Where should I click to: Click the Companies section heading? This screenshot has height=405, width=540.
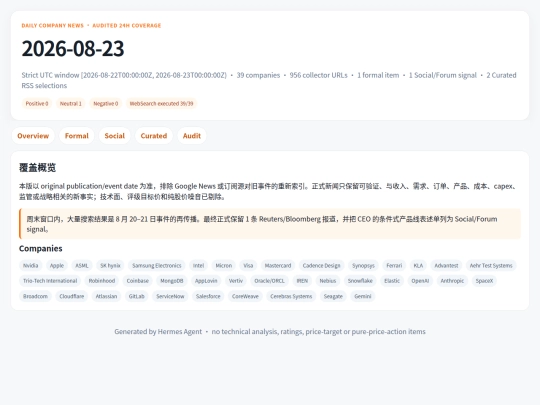coord(41,248)
